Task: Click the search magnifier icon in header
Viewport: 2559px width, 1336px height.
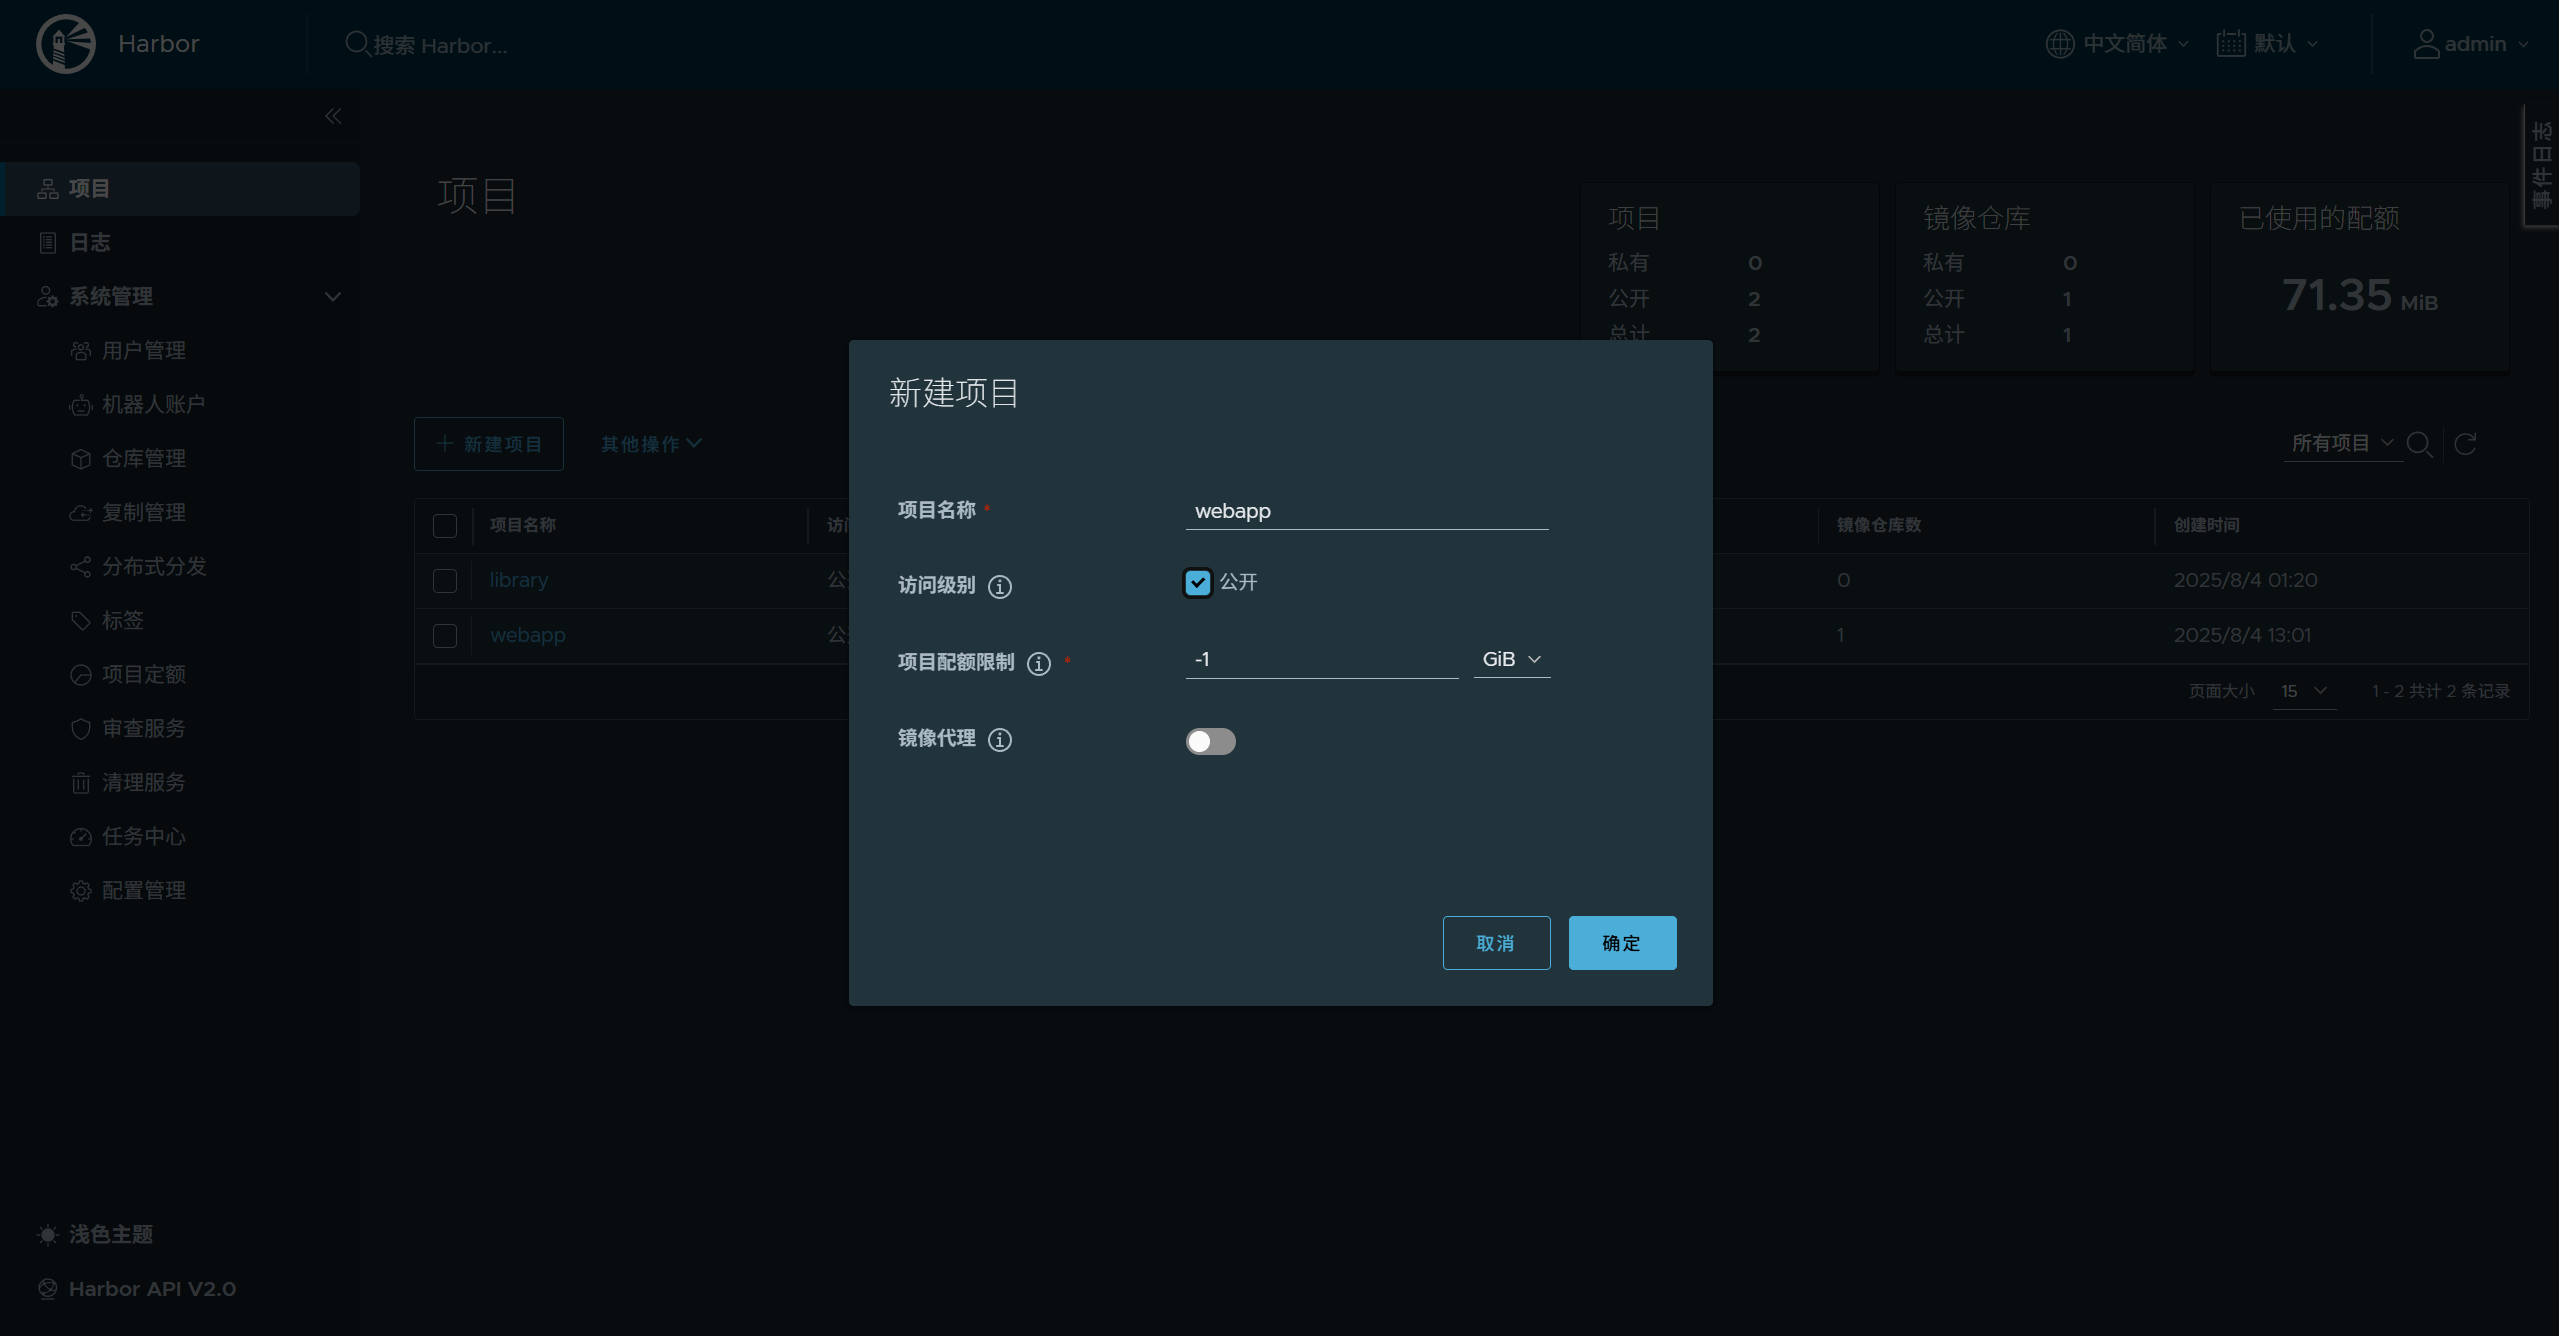Action: pos(357,44)
